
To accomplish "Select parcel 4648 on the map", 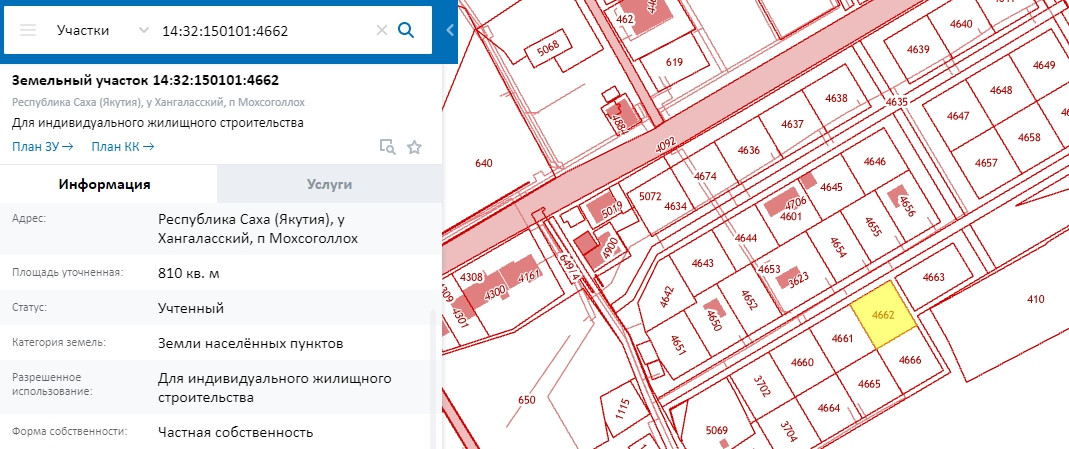I will coord(1001,90).
